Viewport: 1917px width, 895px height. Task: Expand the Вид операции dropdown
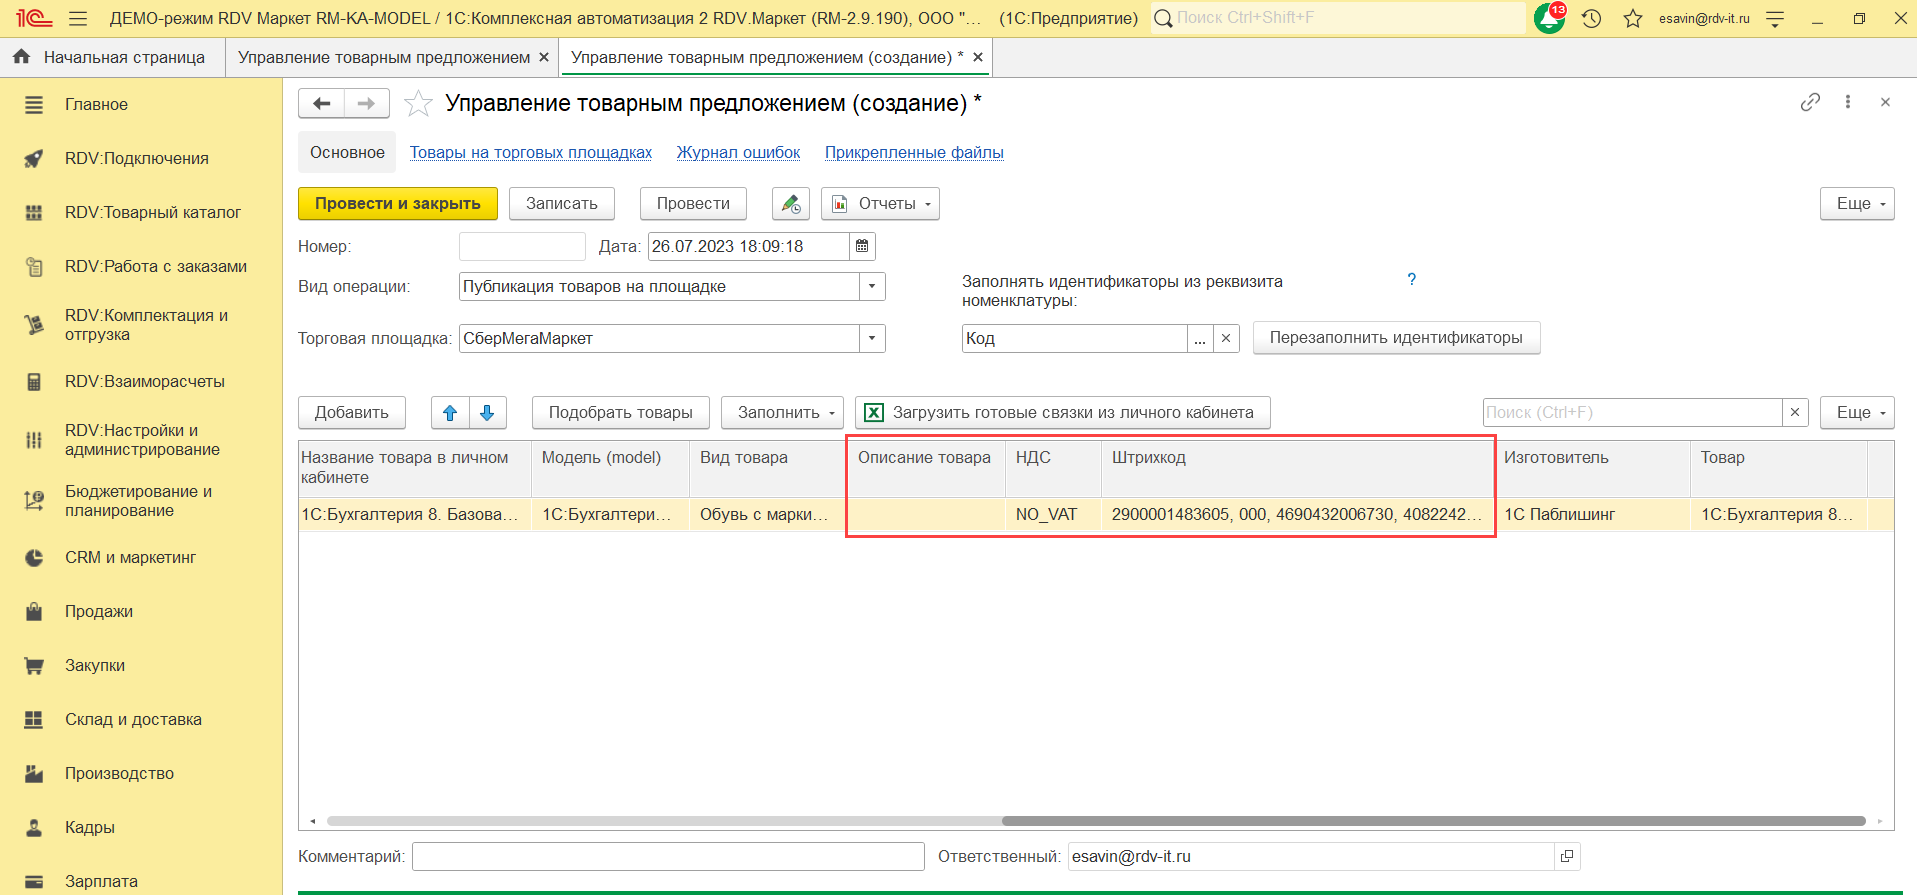click(x=872, y=286)
